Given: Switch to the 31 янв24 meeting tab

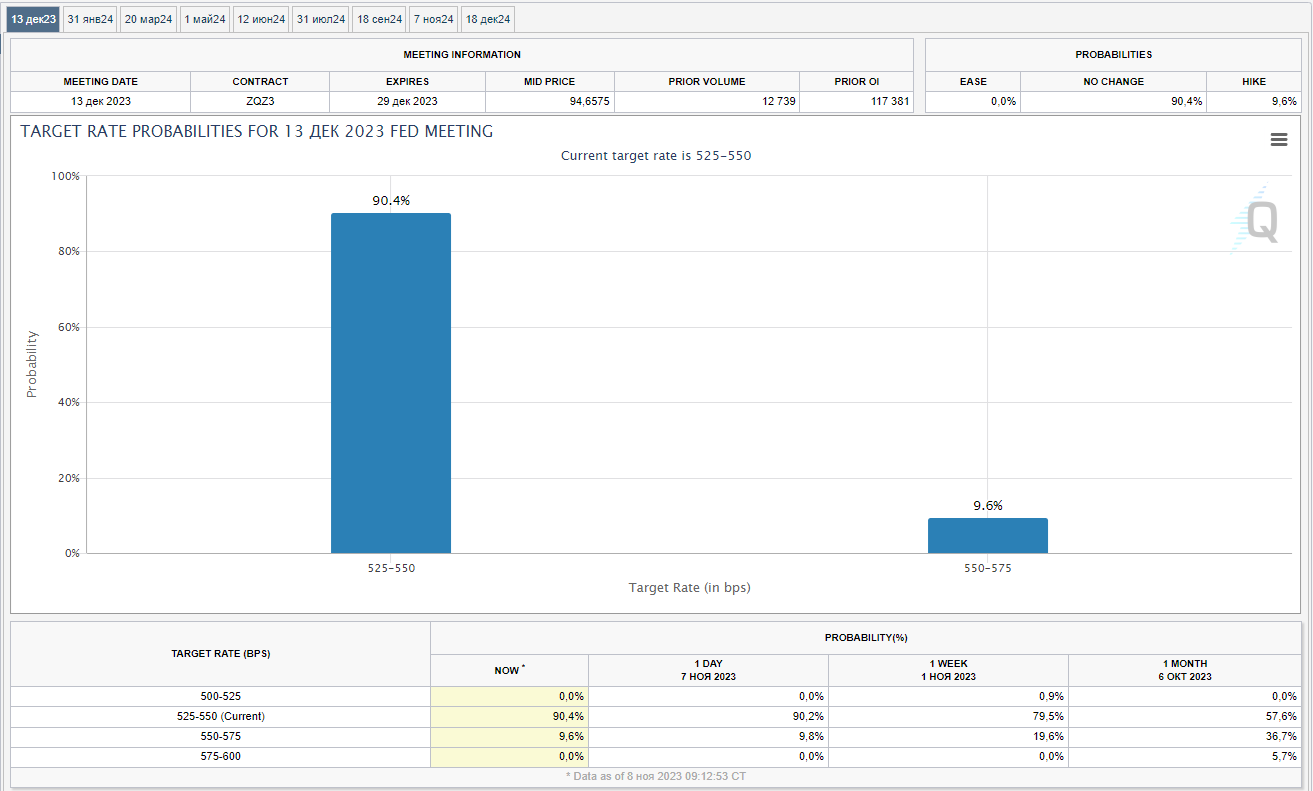Looking at the screenshot, I should tap(91, 19).
